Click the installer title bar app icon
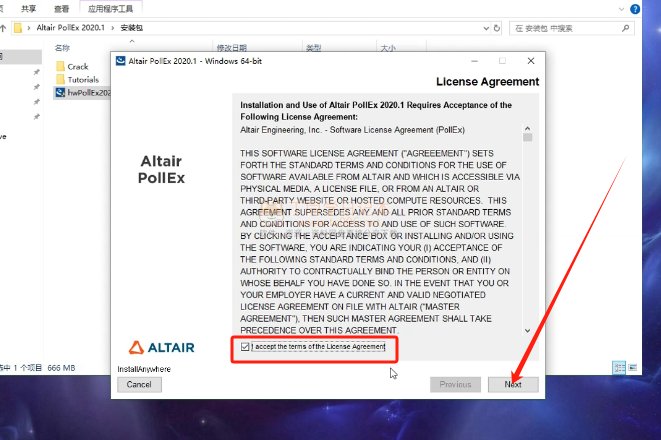 [121, 61]
